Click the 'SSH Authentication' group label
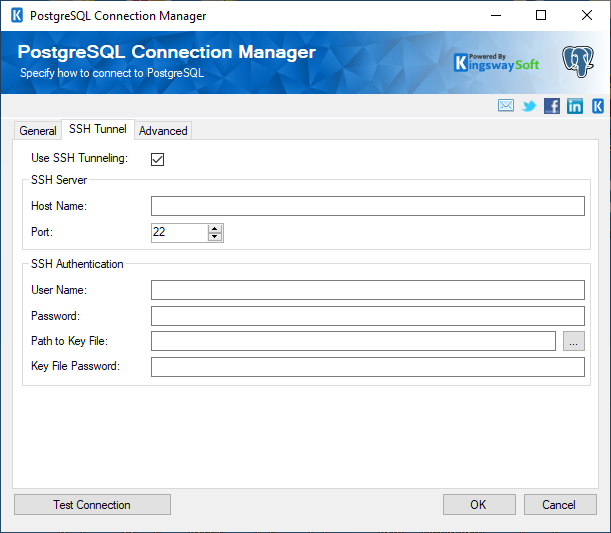This screenshot has width=611, height=533. [77, 264]
